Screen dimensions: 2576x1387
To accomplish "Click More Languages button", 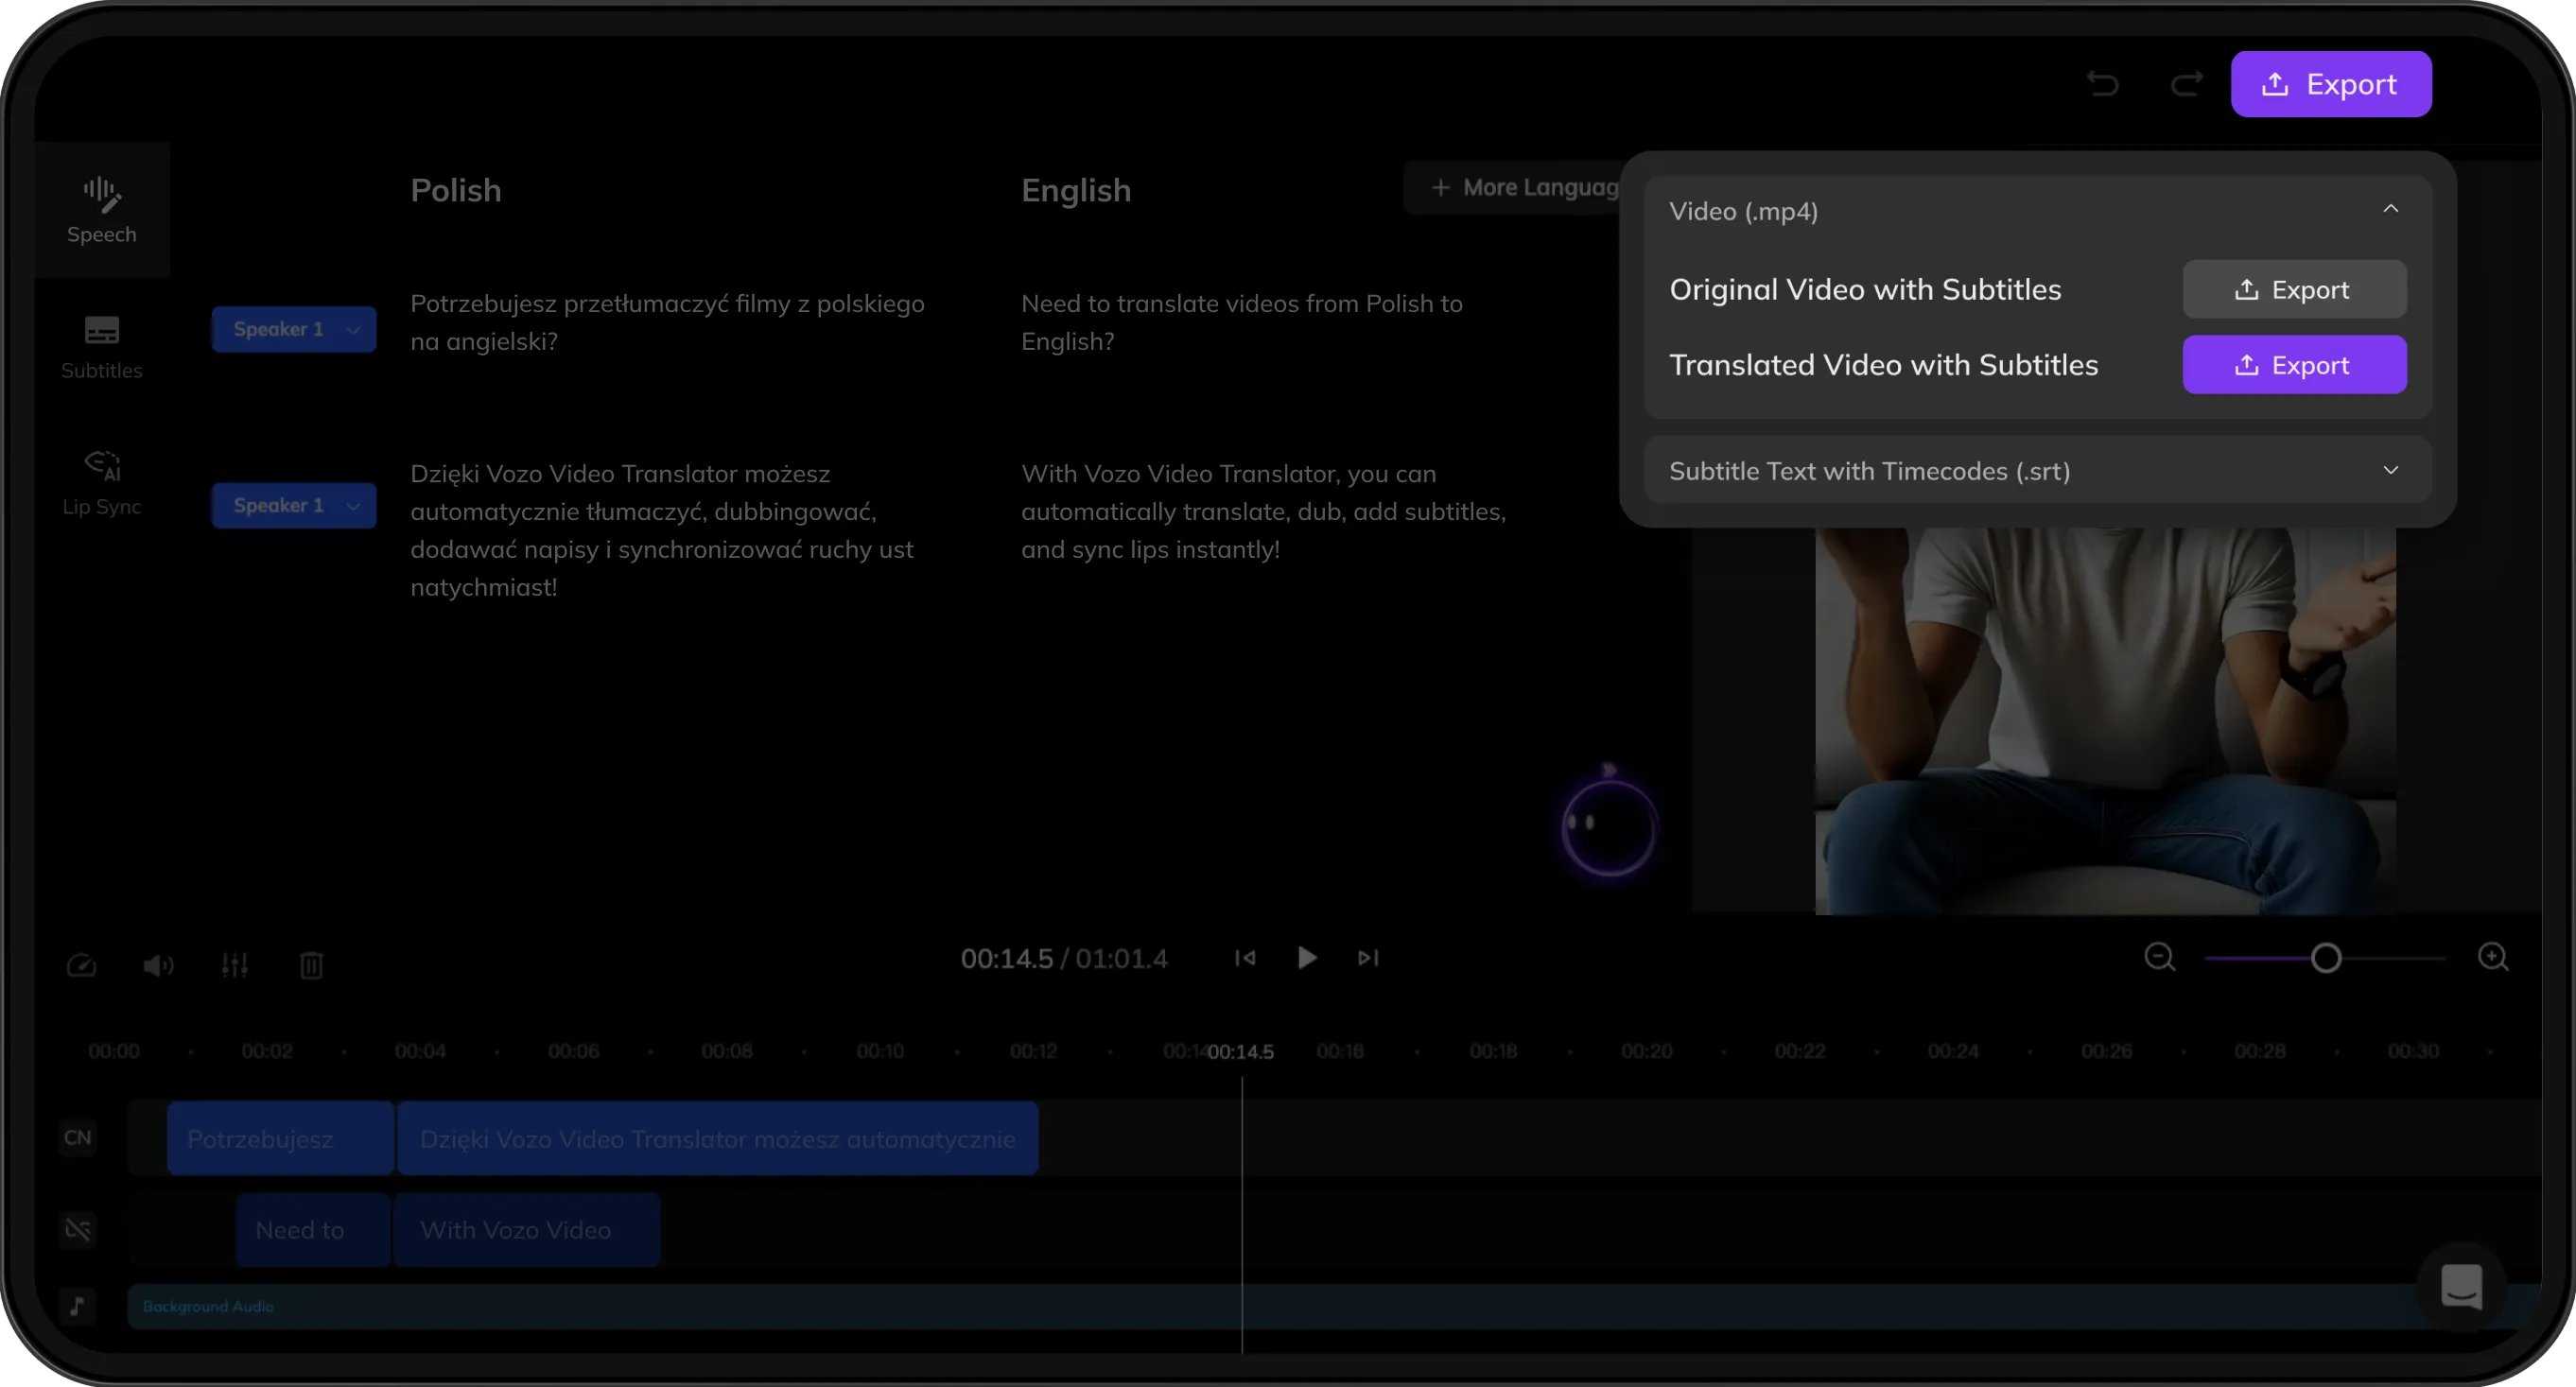I will (x=1513, y=187).
